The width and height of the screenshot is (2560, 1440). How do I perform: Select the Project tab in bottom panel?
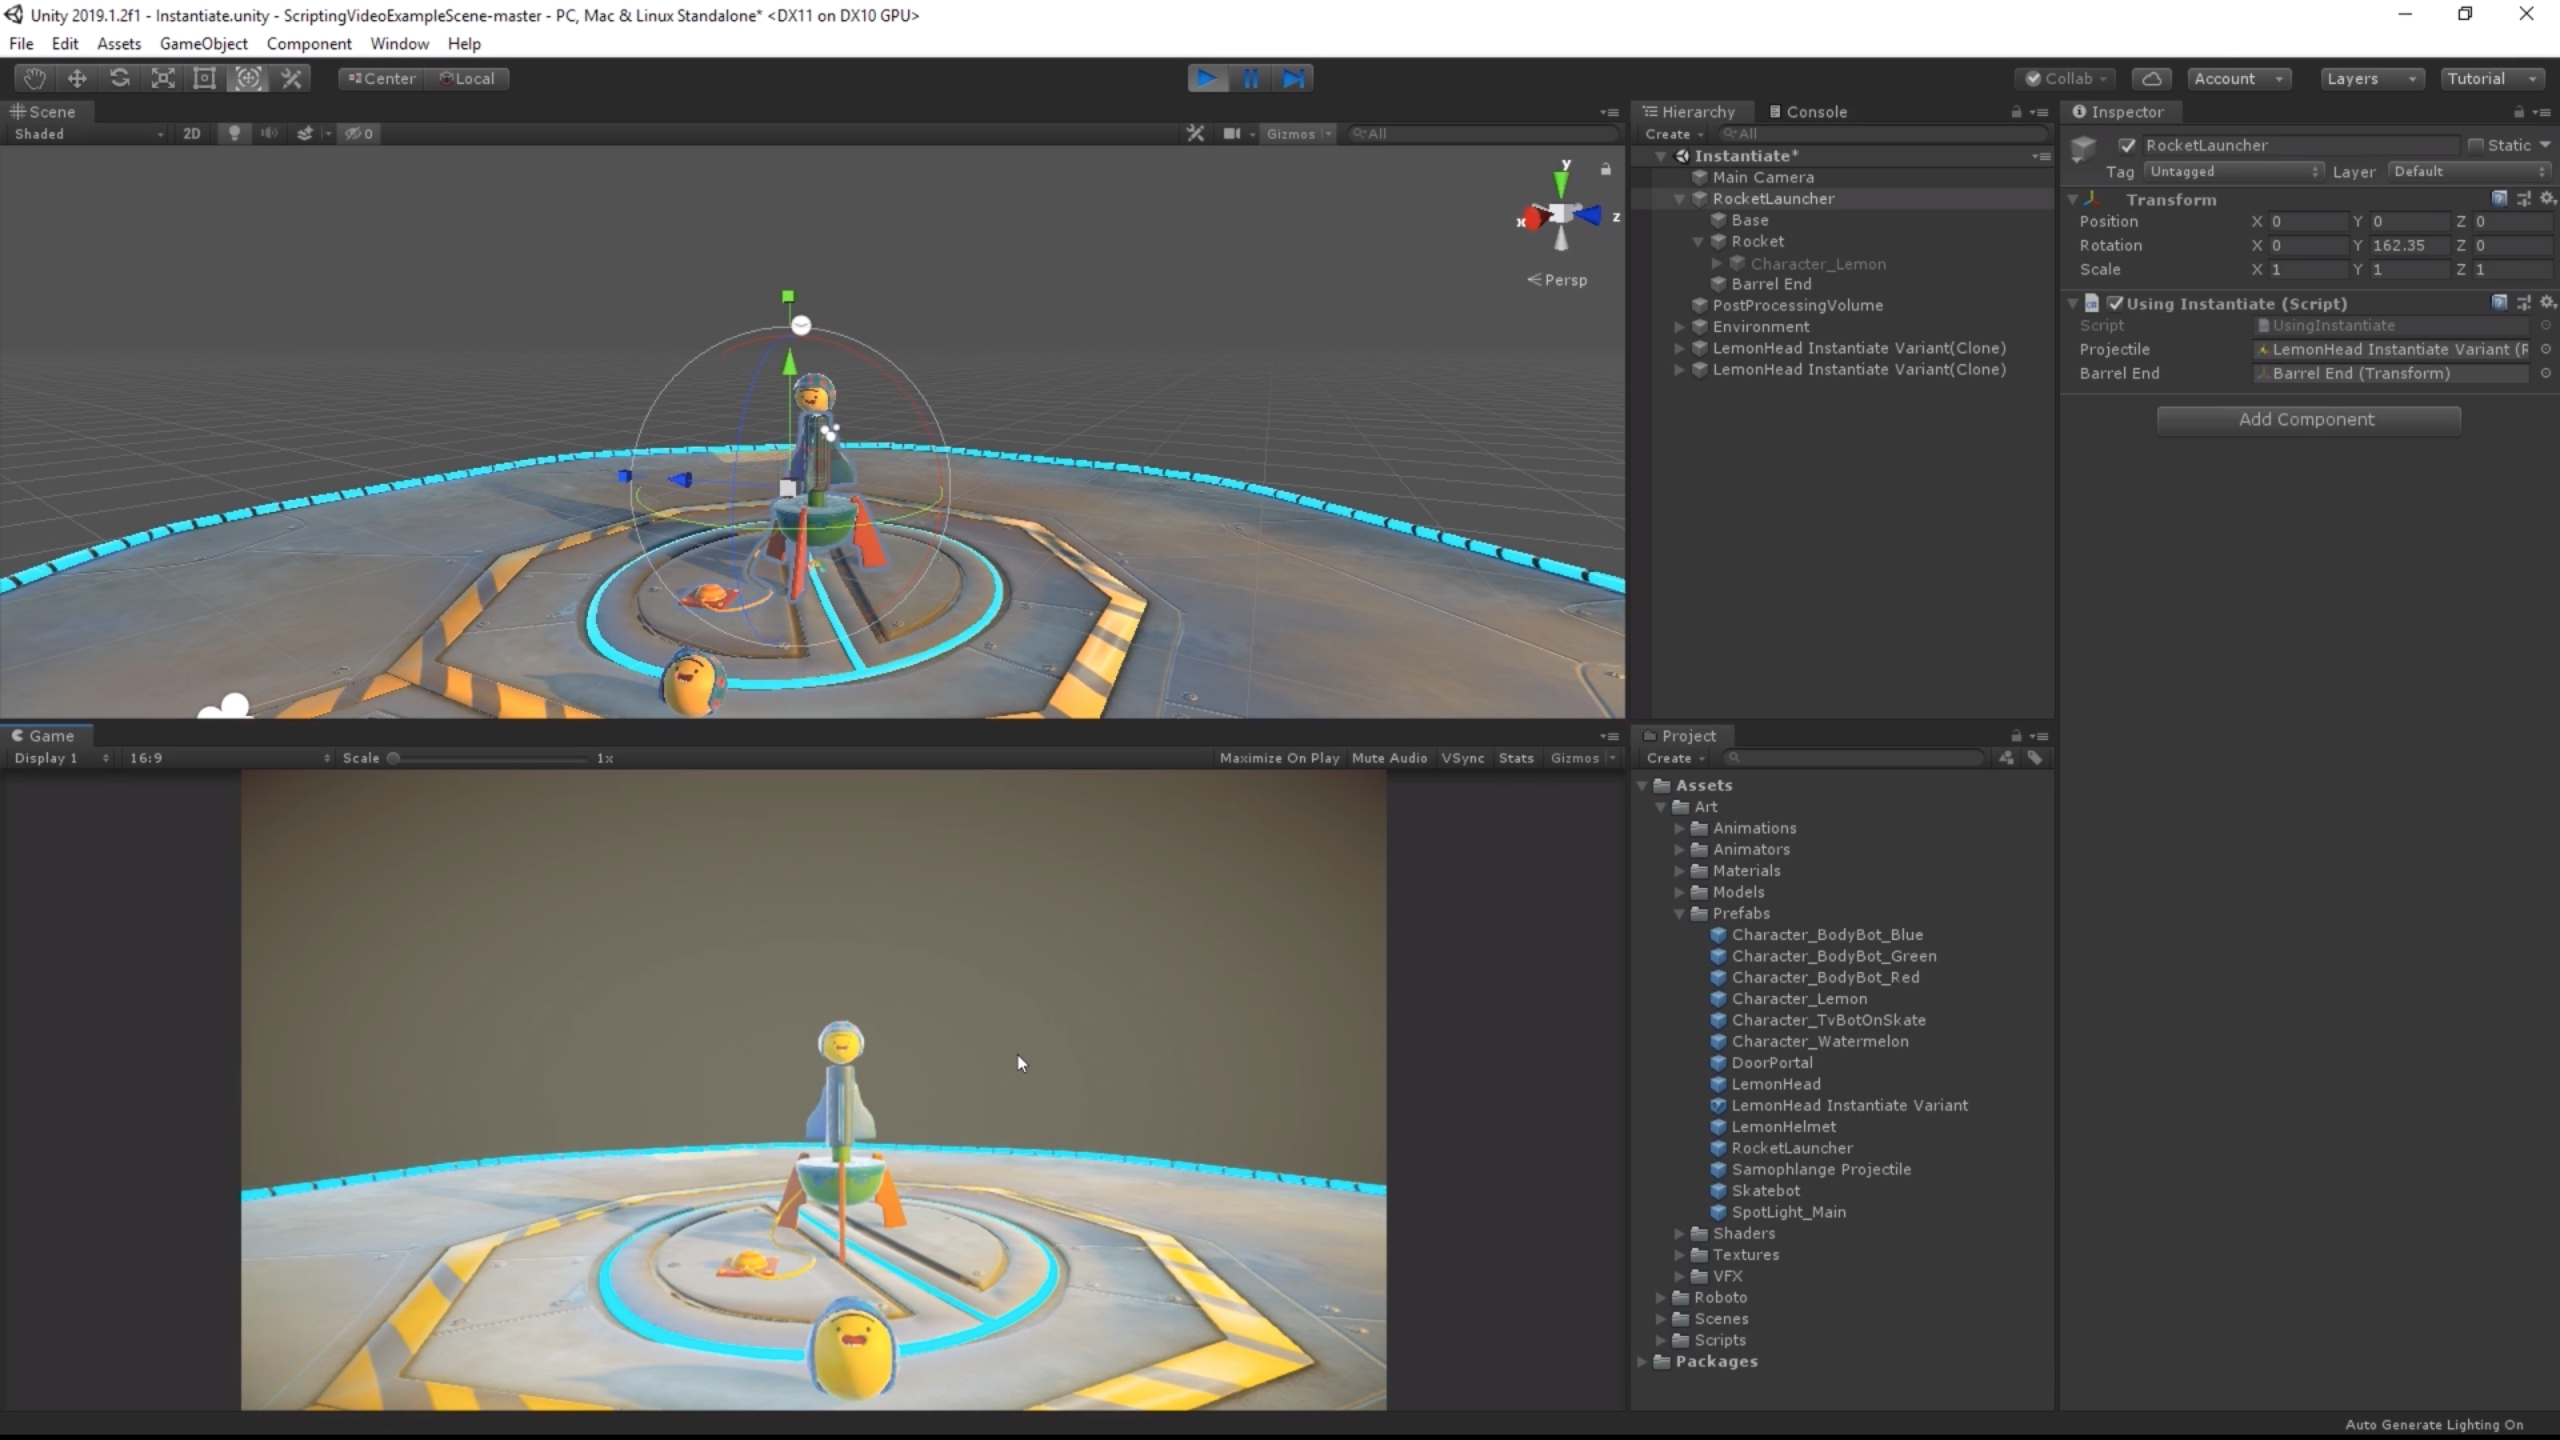pyautogui.click(x=1688, y=735)
